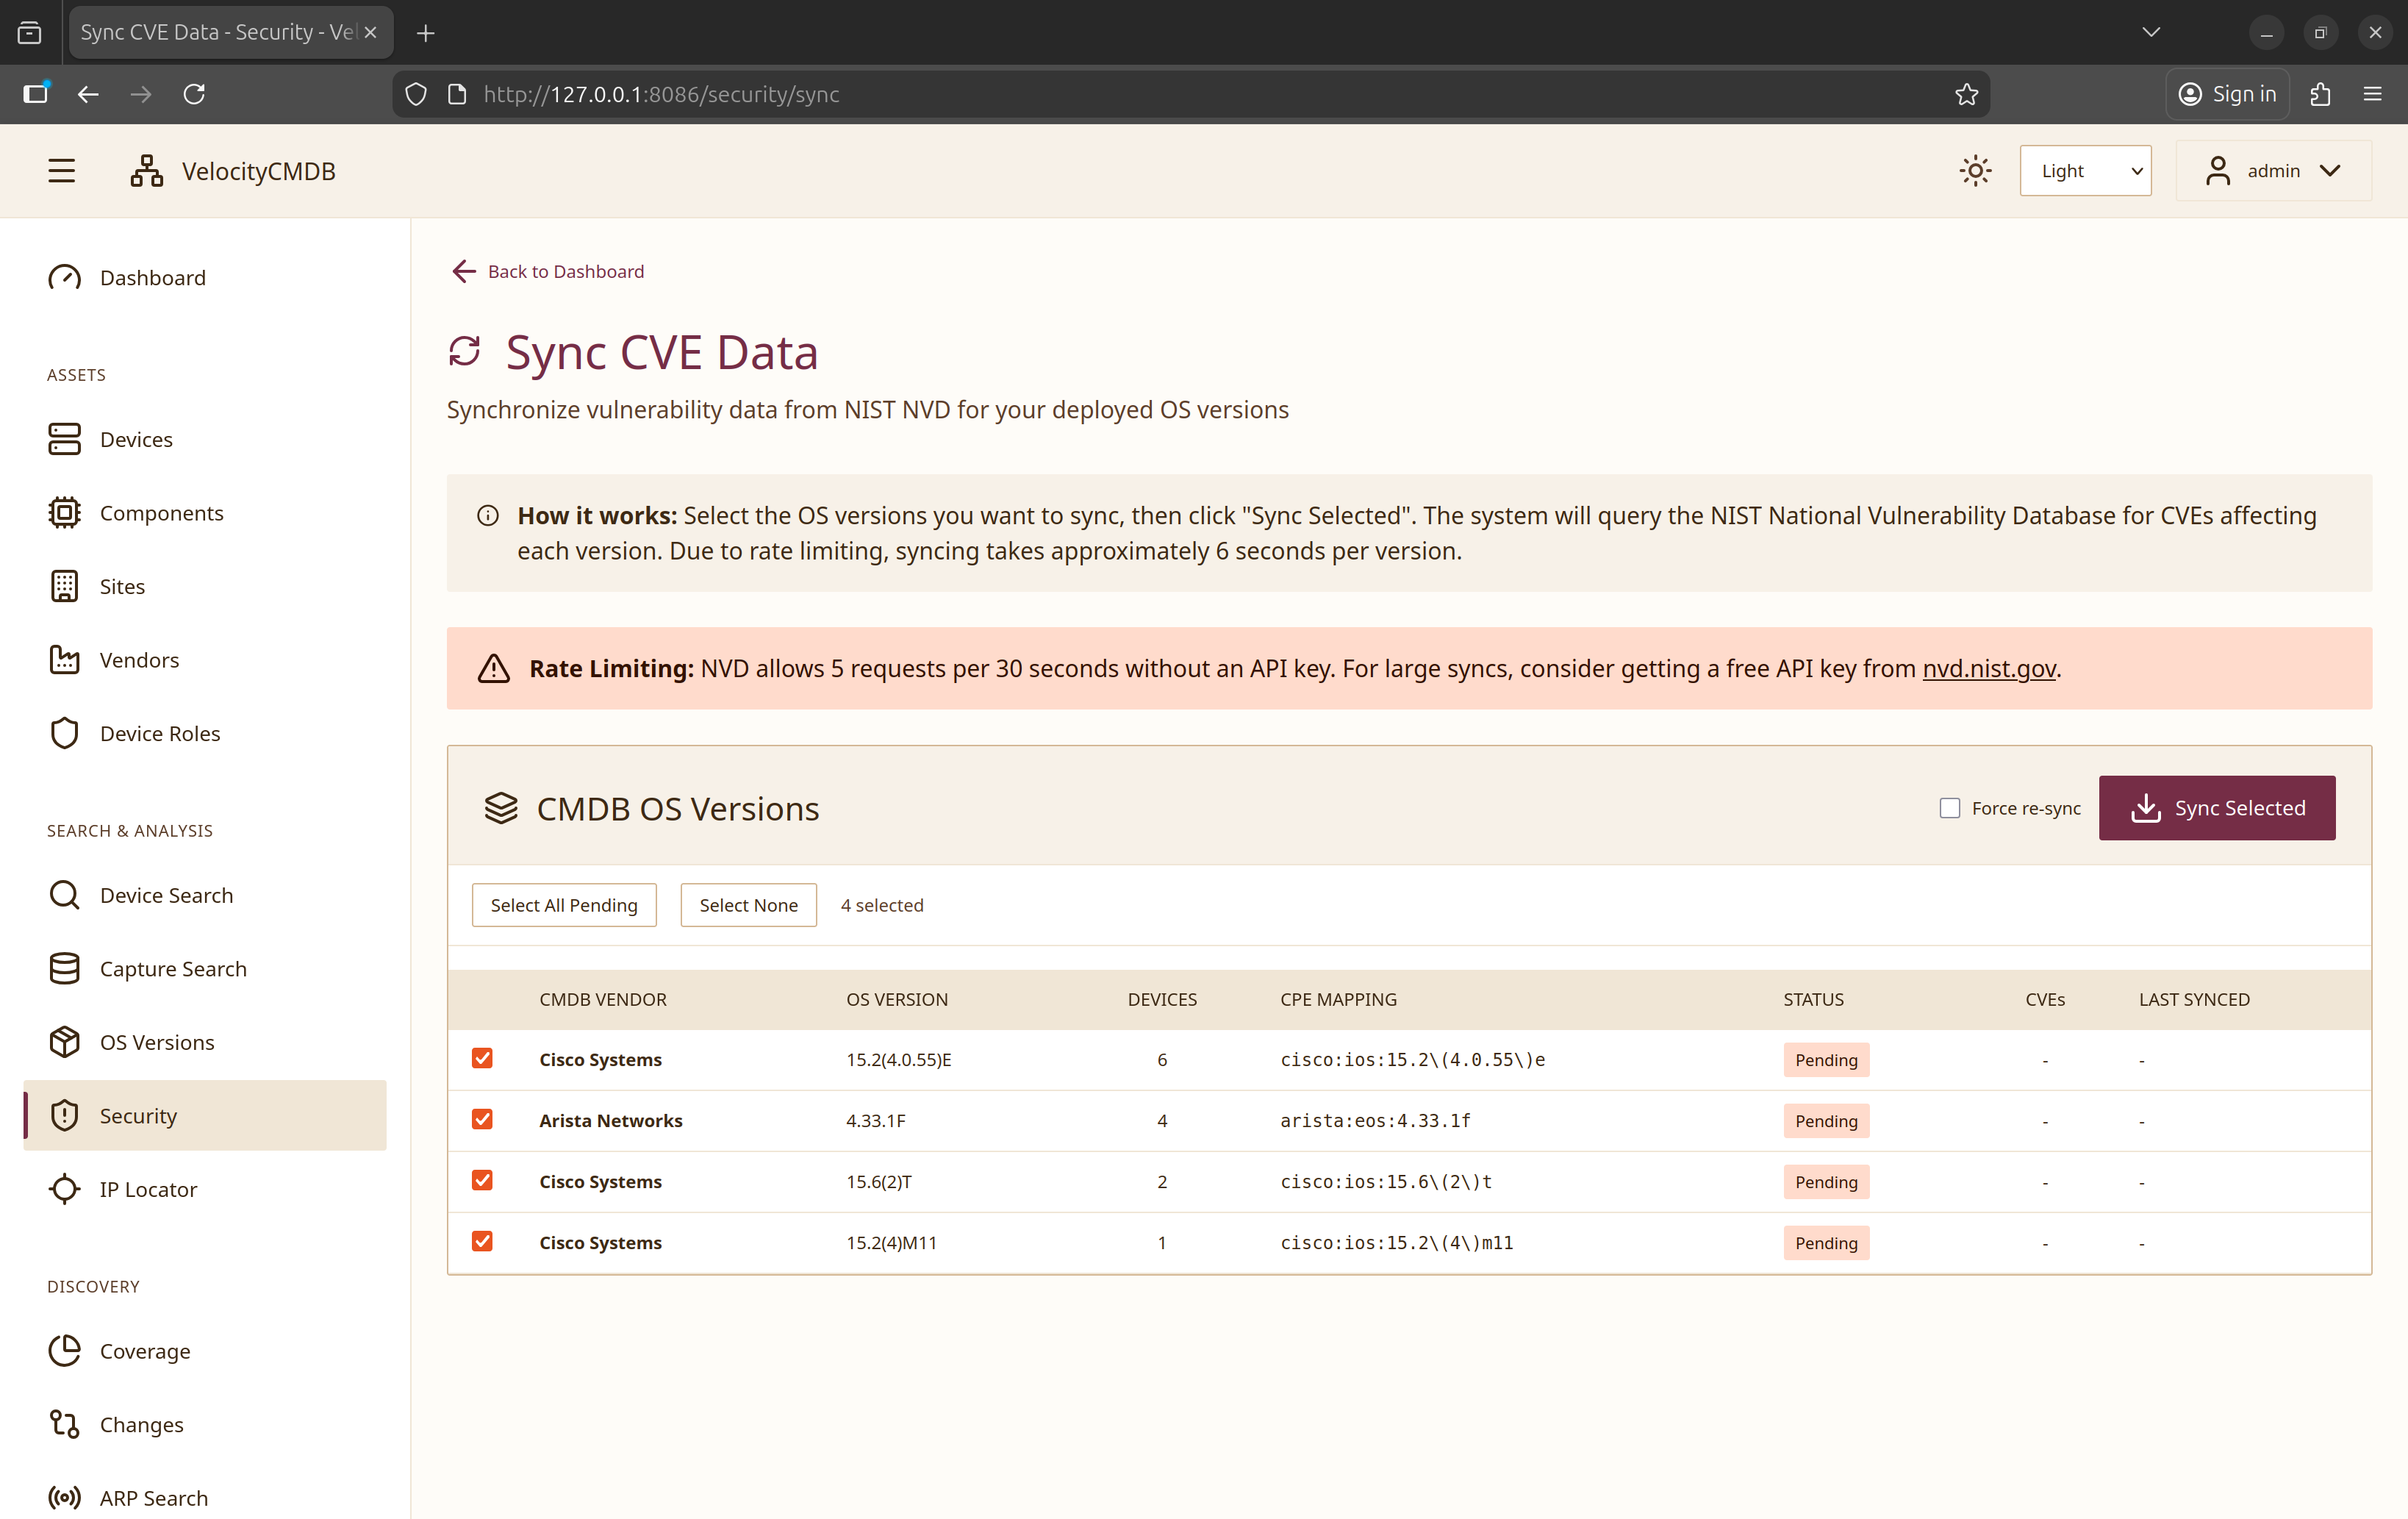Click the 4 selected counter text

coord(882,905)
